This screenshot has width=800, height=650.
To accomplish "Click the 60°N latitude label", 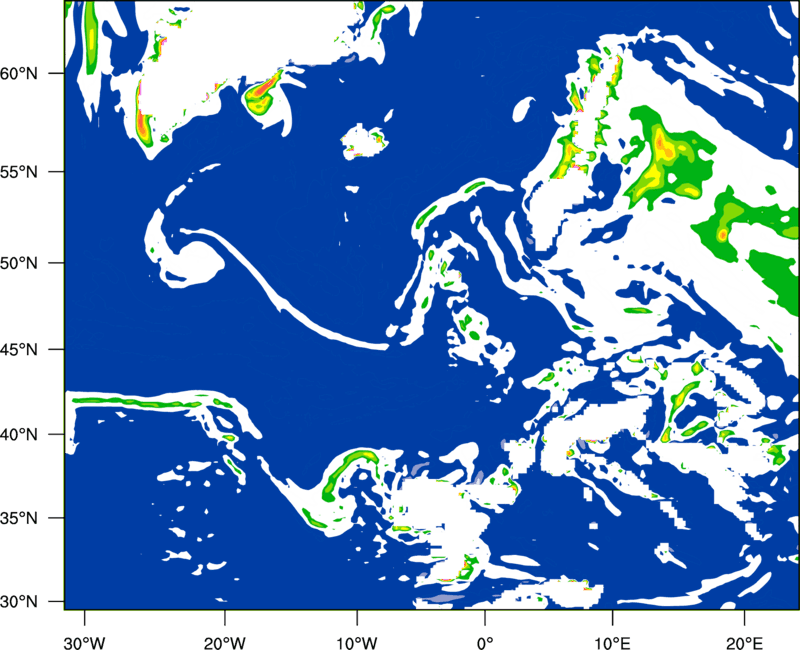I will 19,73.
